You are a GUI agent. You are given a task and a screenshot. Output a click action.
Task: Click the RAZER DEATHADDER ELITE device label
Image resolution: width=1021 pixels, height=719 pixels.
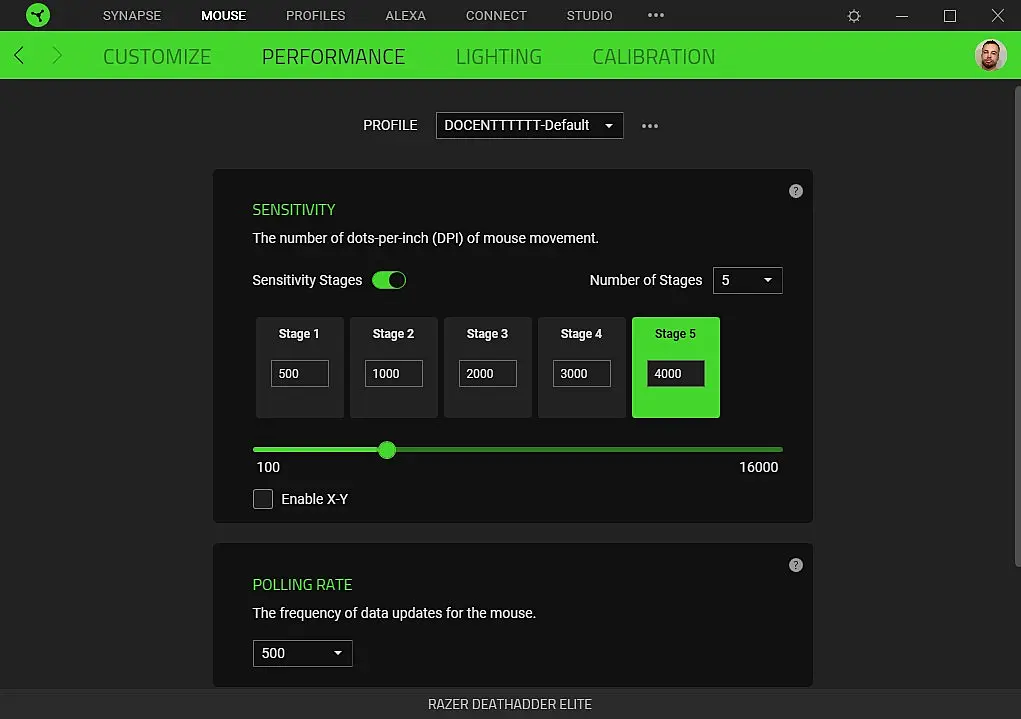pos(510,704)
